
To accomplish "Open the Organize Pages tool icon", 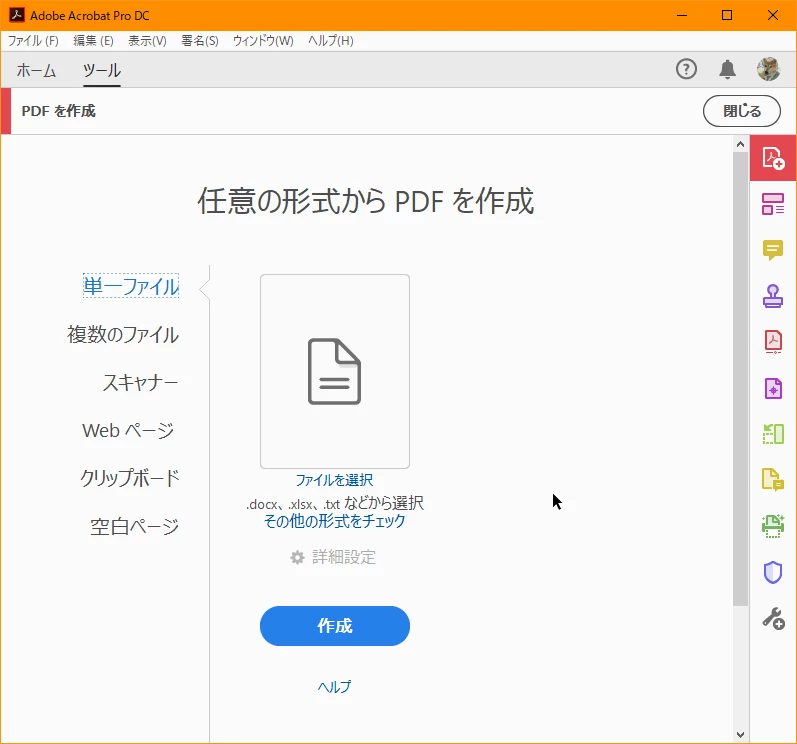I will click(773, 204).
